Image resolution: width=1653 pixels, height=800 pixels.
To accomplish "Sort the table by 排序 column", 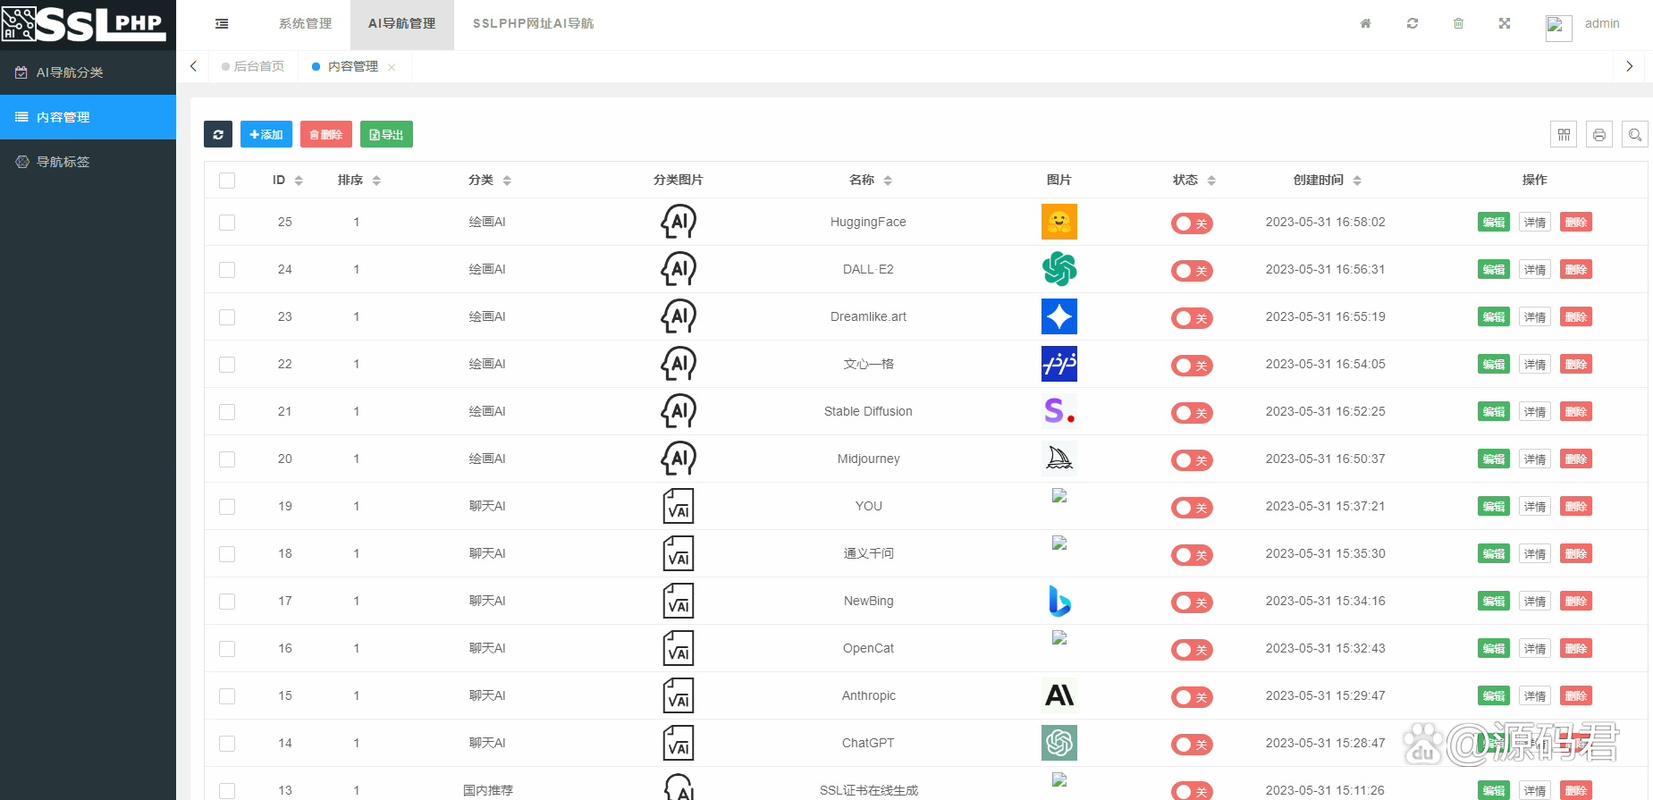I will 376,180.
